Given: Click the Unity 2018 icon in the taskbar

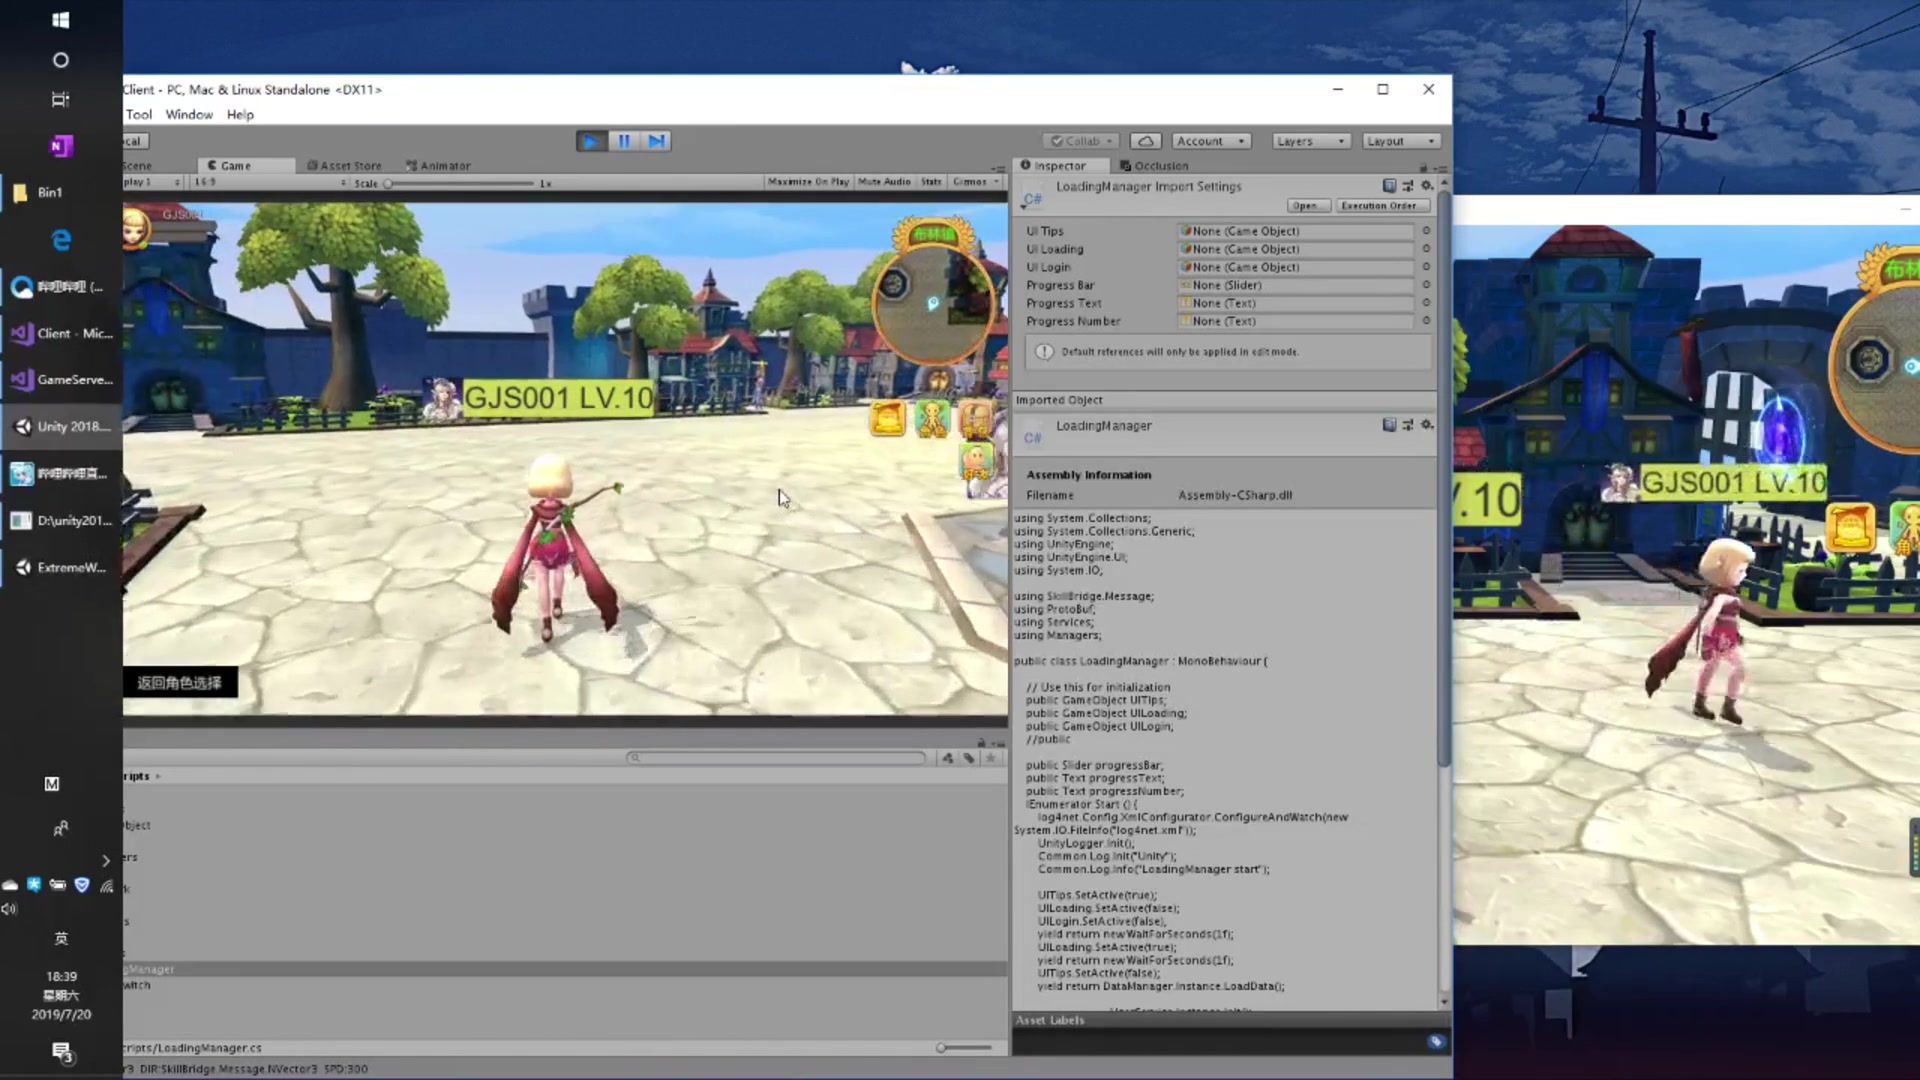Looking at the screenshot, I should tap(22, 426).
